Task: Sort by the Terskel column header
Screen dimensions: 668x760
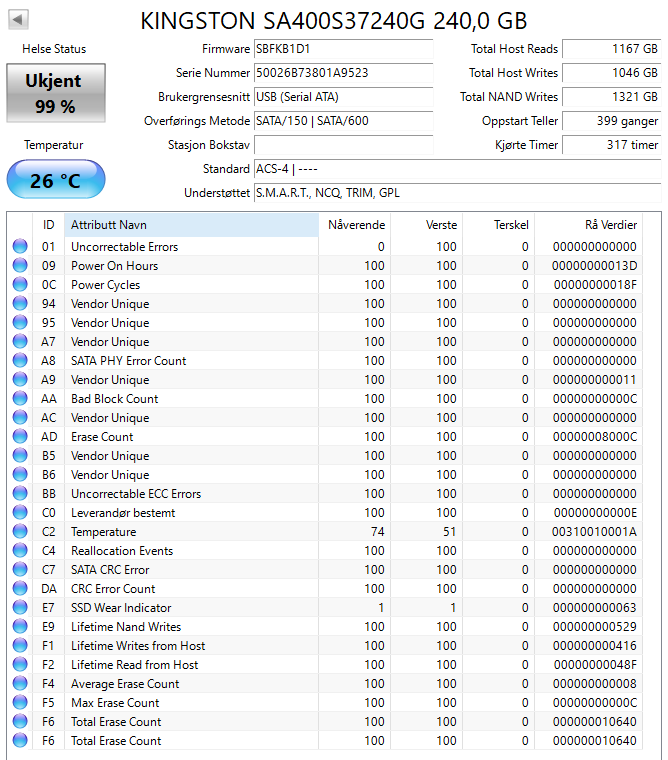Action: click(498, 225)
